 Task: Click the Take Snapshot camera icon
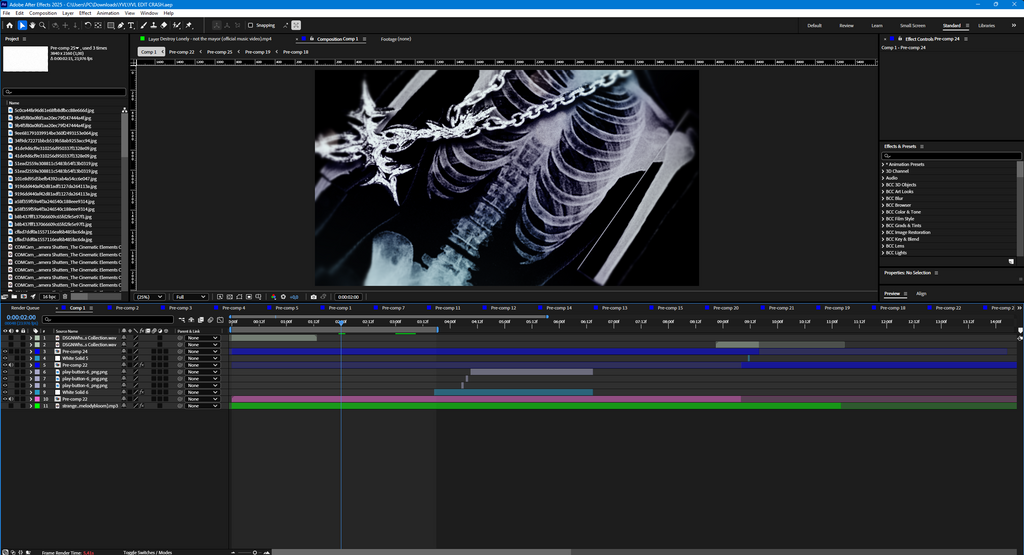click(x=313, y=297)
